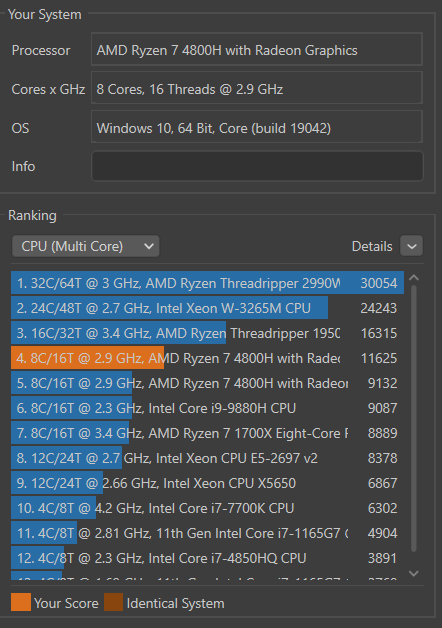Click the ranking list vertical scrollbar thumb
This screenshot has height=628, width=442.
(x=414, y=418)
